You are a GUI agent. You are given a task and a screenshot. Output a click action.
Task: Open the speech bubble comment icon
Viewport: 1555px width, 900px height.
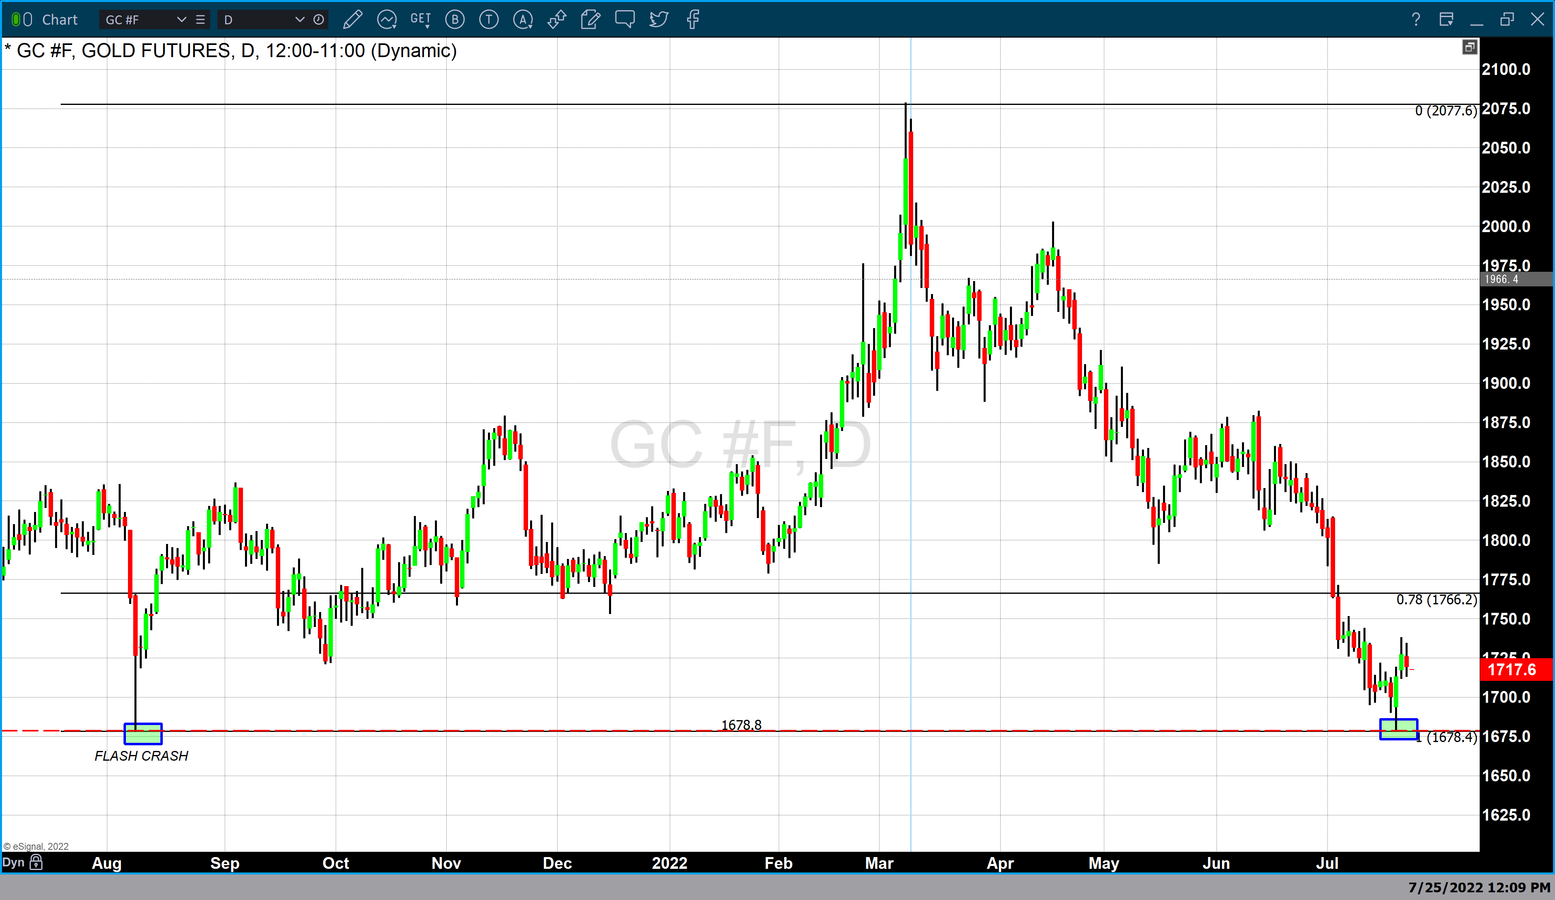pyautogui.click(x=625, y=19)
